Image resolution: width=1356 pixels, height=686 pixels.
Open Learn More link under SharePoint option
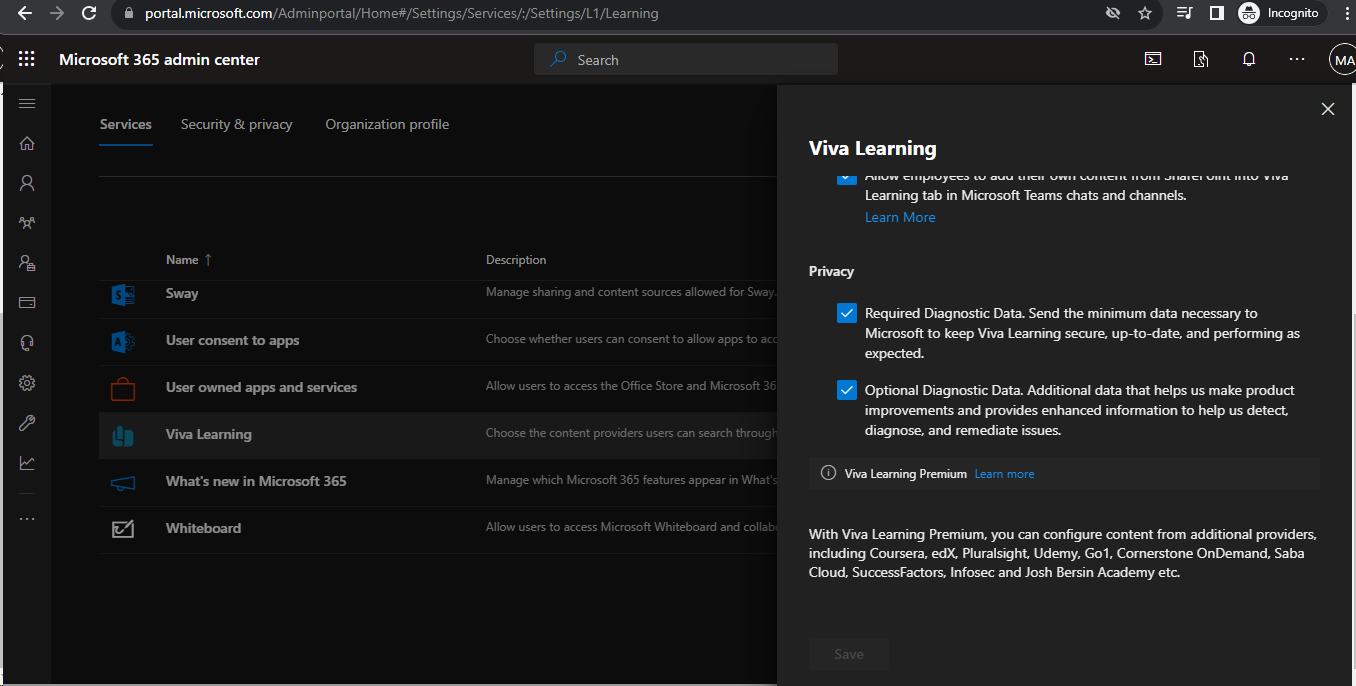(x=900, y=217)
